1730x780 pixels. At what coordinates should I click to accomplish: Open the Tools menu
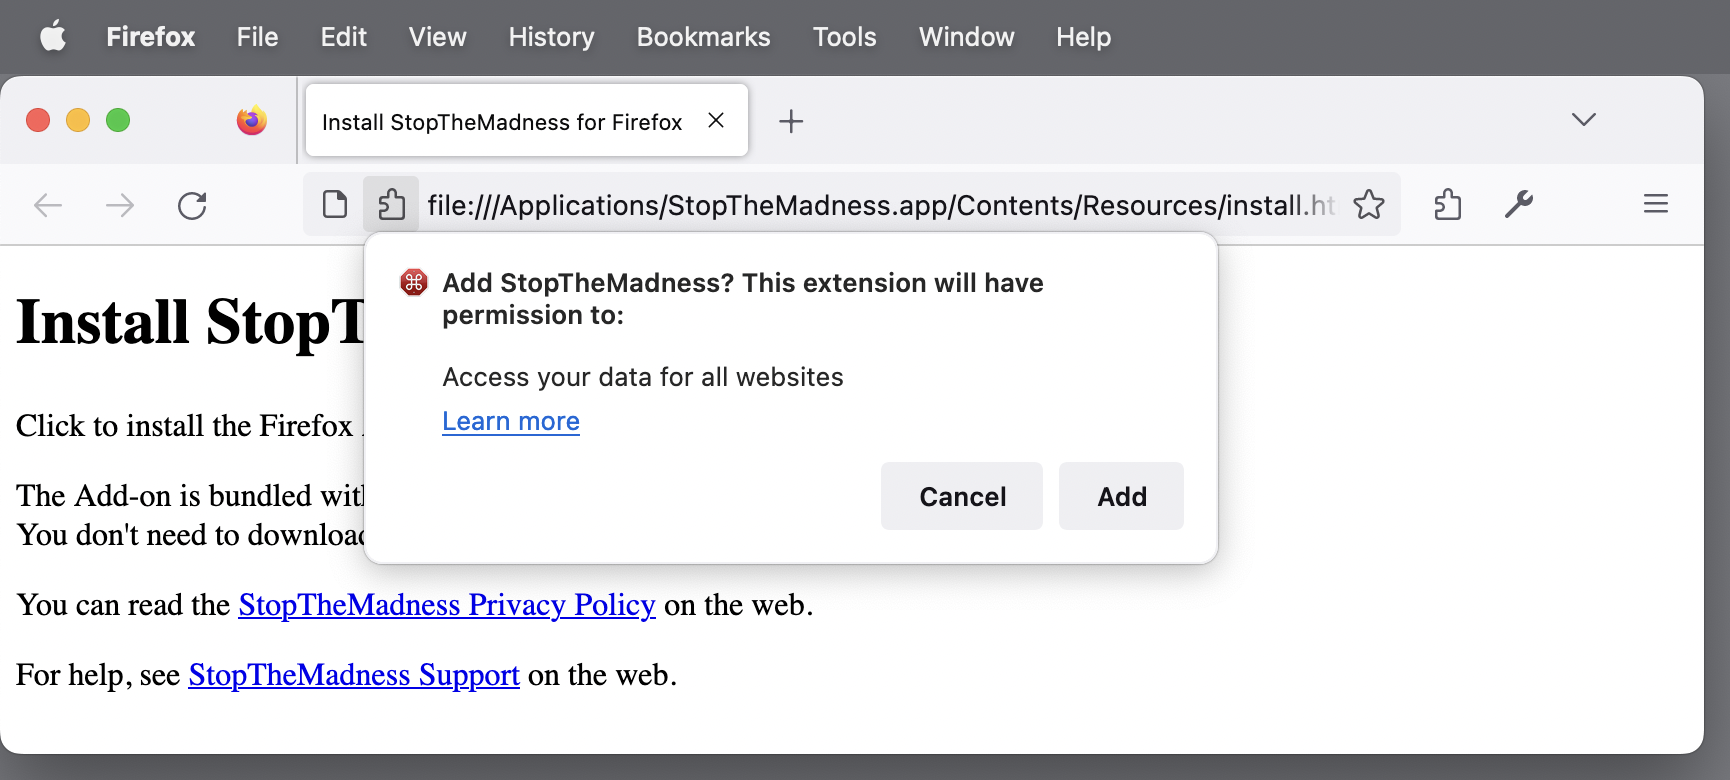tap(844, 37)
